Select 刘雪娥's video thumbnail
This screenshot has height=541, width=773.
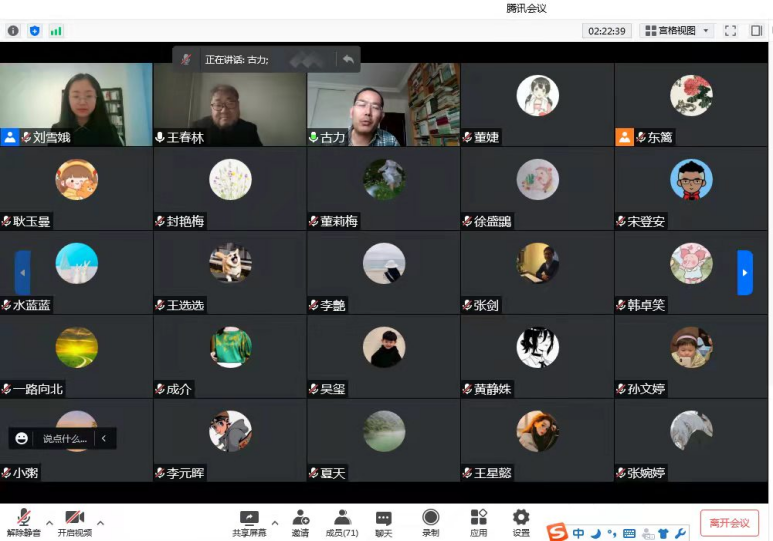click(76, 104)
